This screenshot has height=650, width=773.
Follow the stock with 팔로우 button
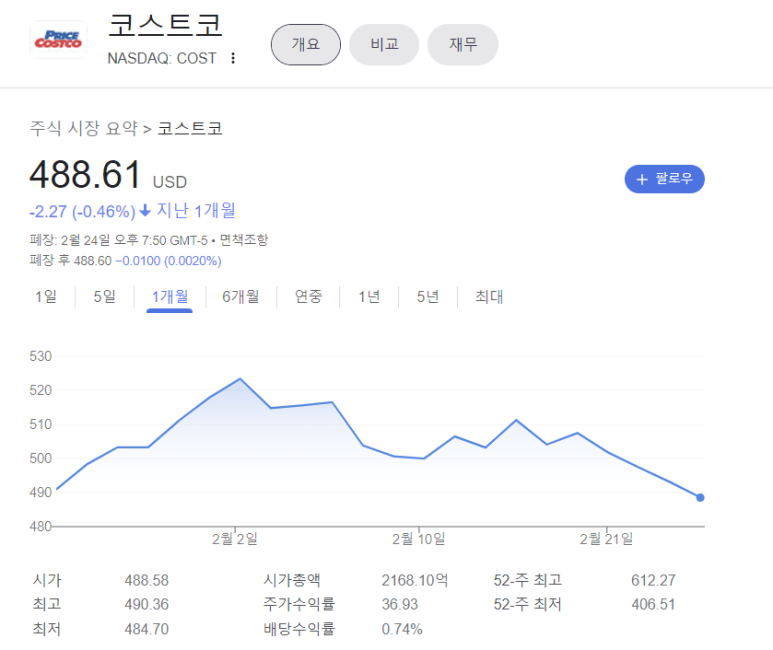pos(664,179)
